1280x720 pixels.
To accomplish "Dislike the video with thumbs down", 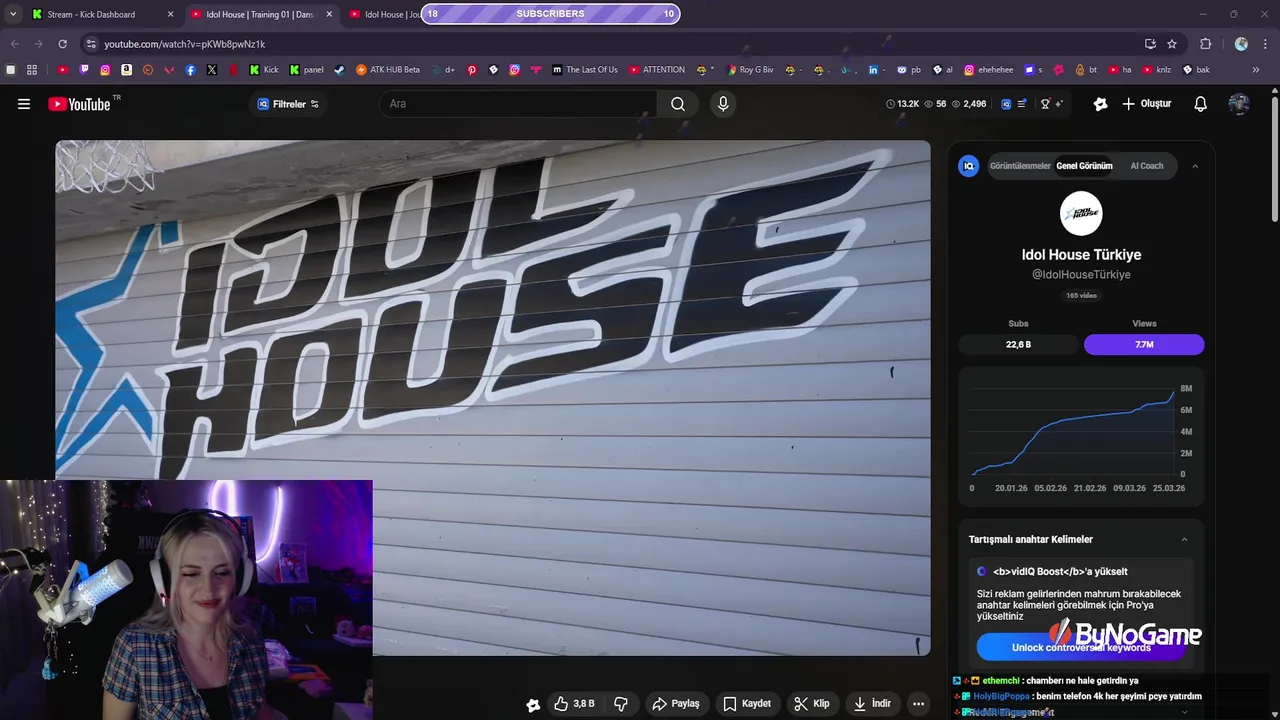I will tap(621, 704).
